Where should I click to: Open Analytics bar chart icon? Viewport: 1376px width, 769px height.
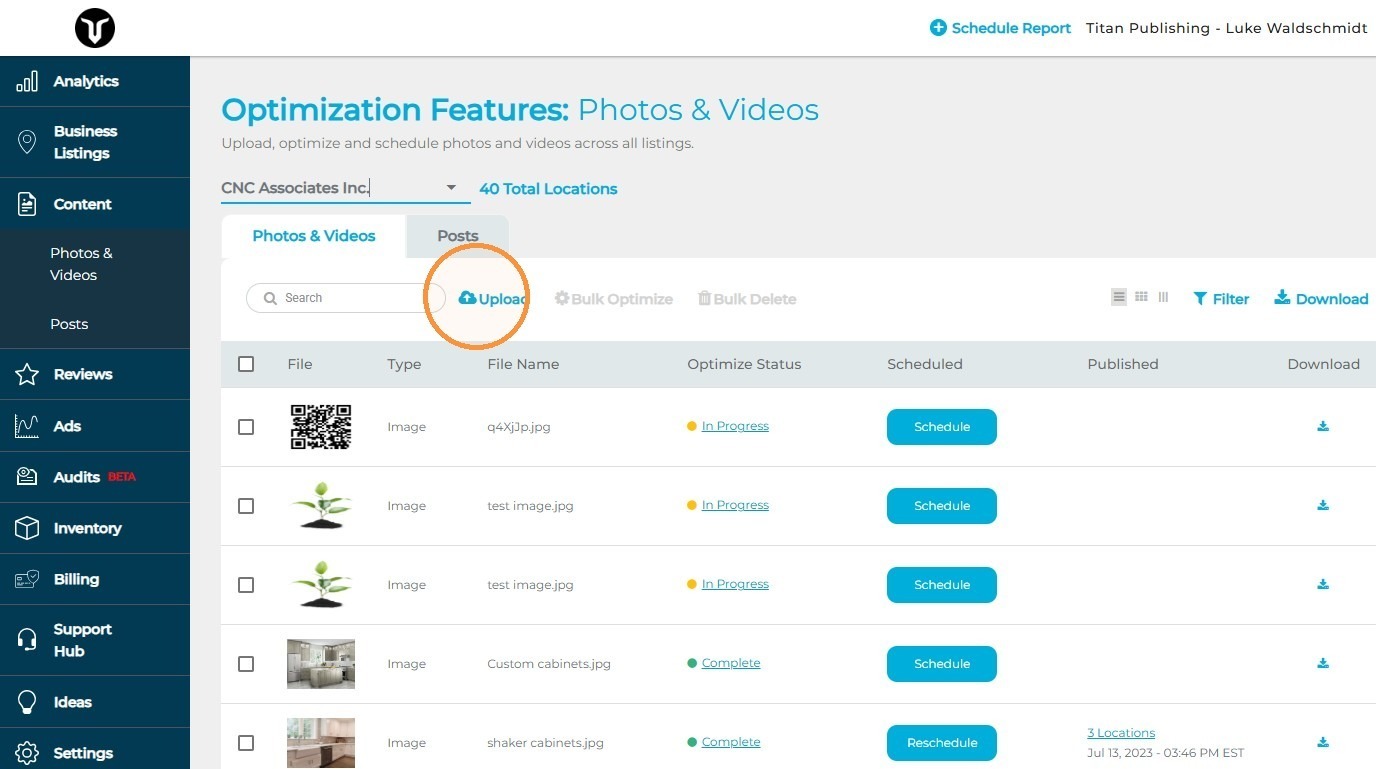coord(27,81)
